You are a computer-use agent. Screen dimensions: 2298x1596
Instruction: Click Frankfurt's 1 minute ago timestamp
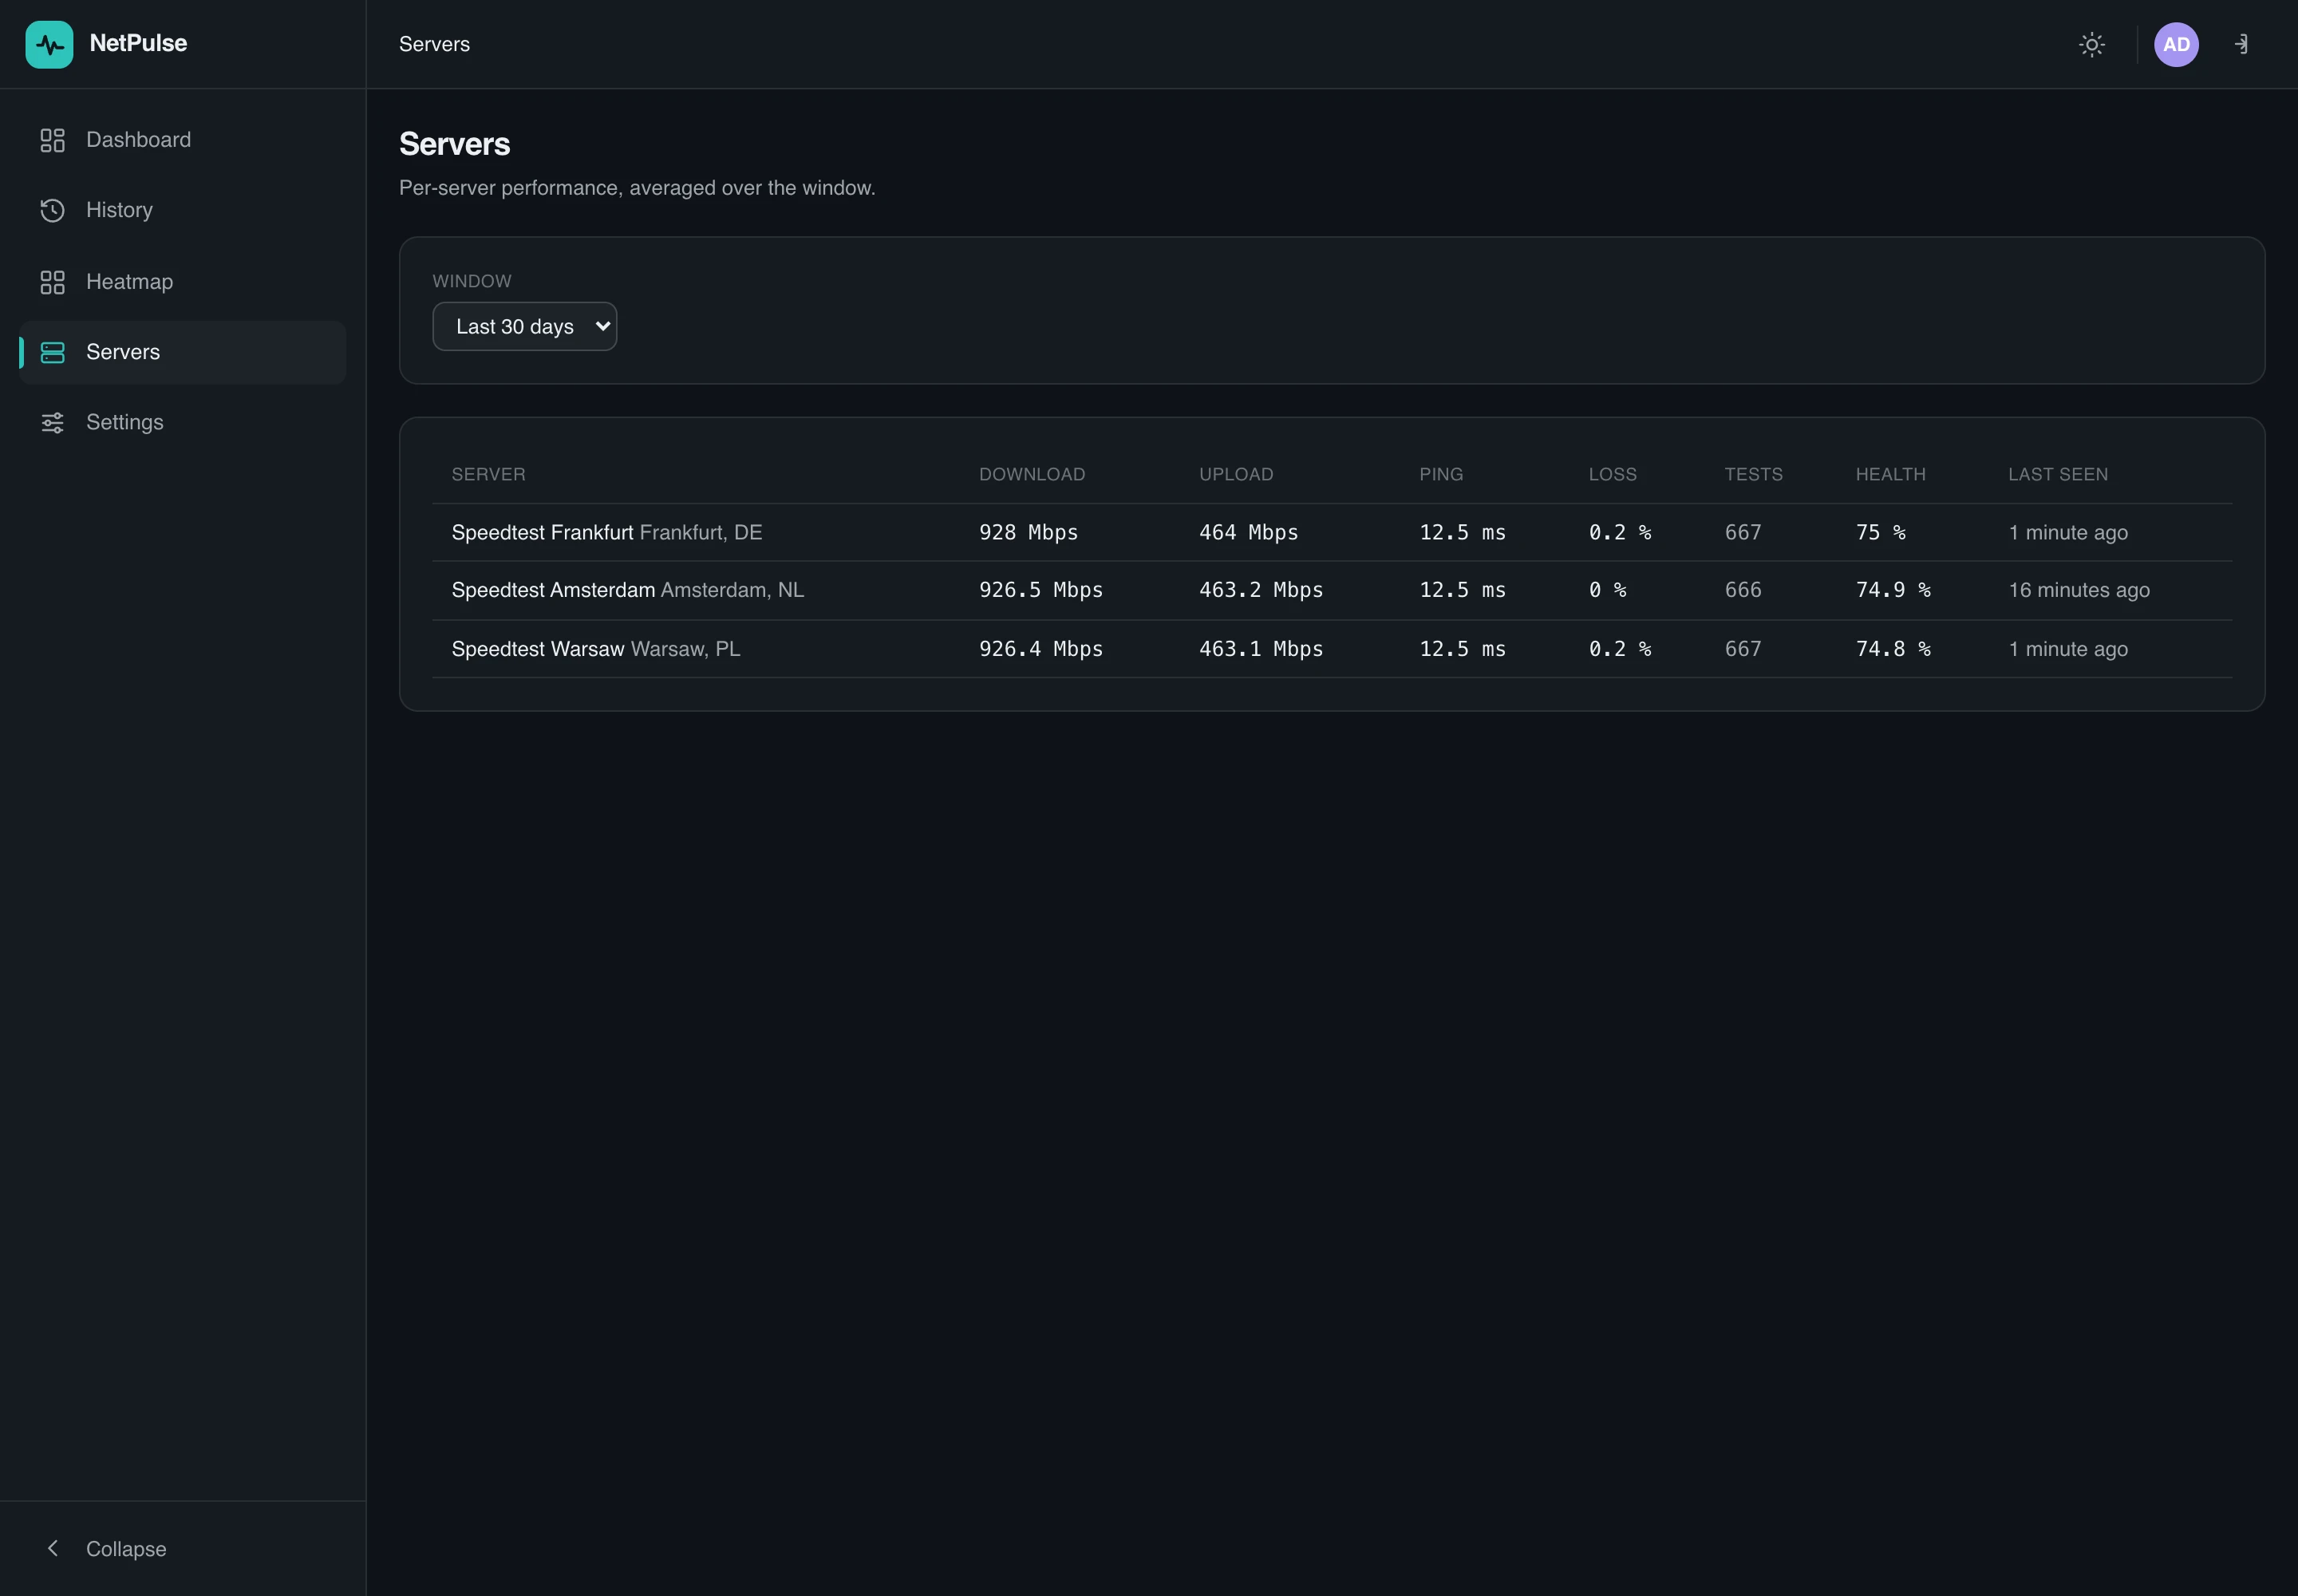[2068, 532]
